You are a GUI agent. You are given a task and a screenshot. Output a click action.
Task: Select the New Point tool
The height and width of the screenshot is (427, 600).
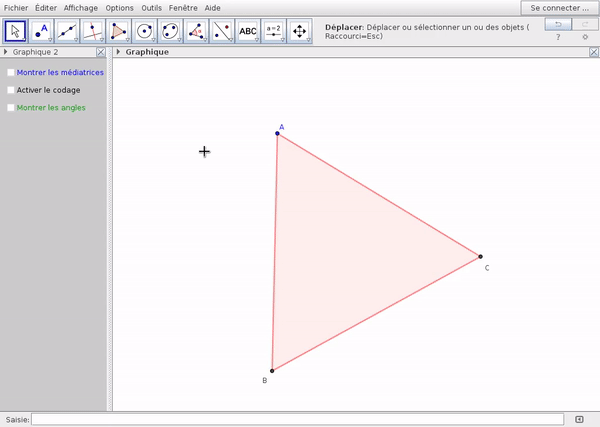click(x=41, y=31)
